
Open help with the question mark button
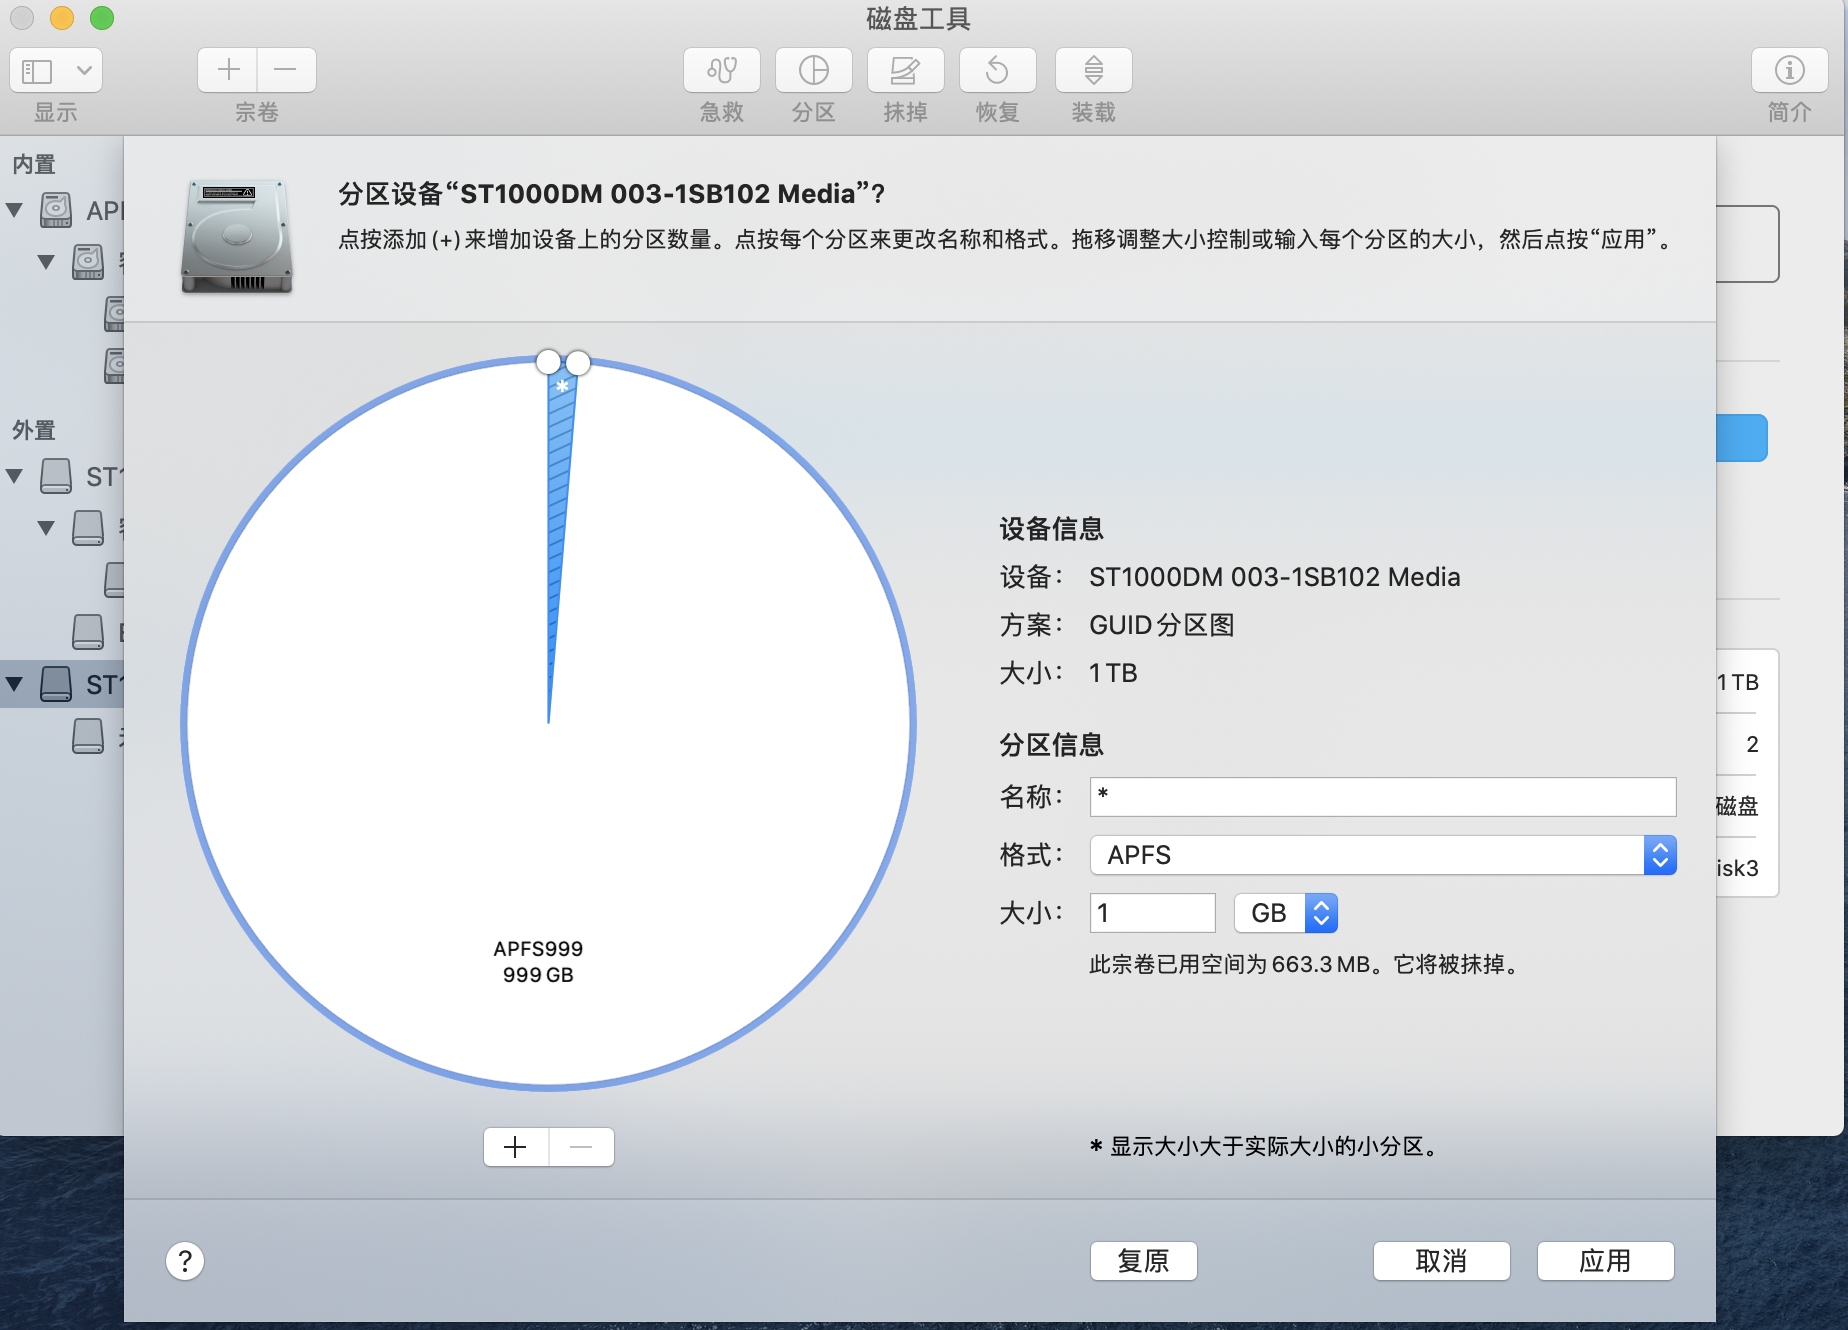pos(185,1261)
